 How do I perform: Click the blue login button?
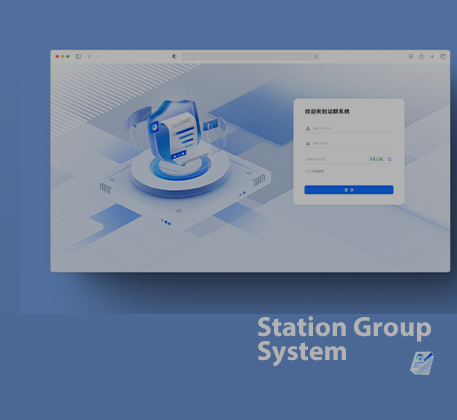tap(349, 190)
